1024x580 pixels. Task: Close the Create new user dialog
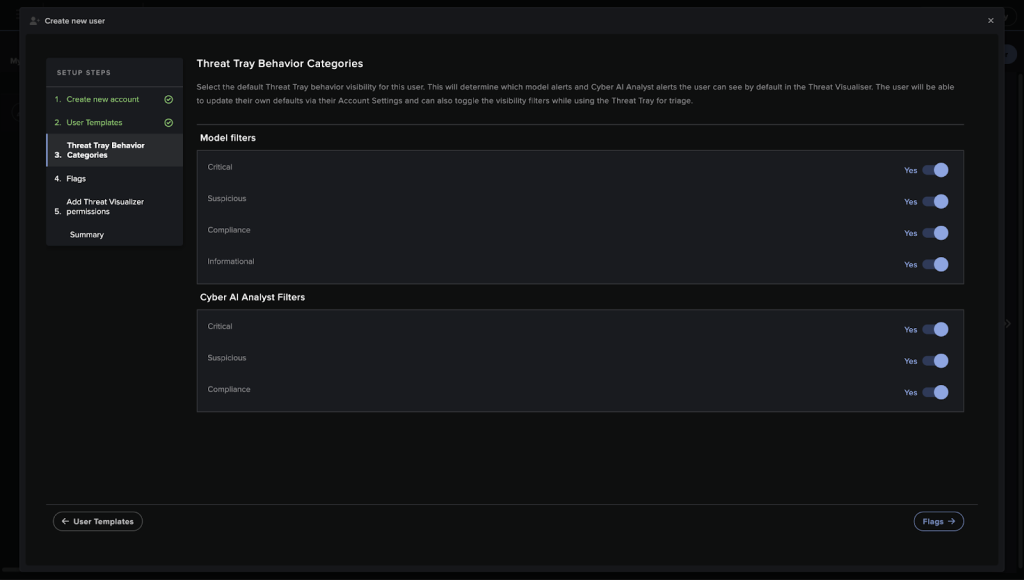(991, 21)
